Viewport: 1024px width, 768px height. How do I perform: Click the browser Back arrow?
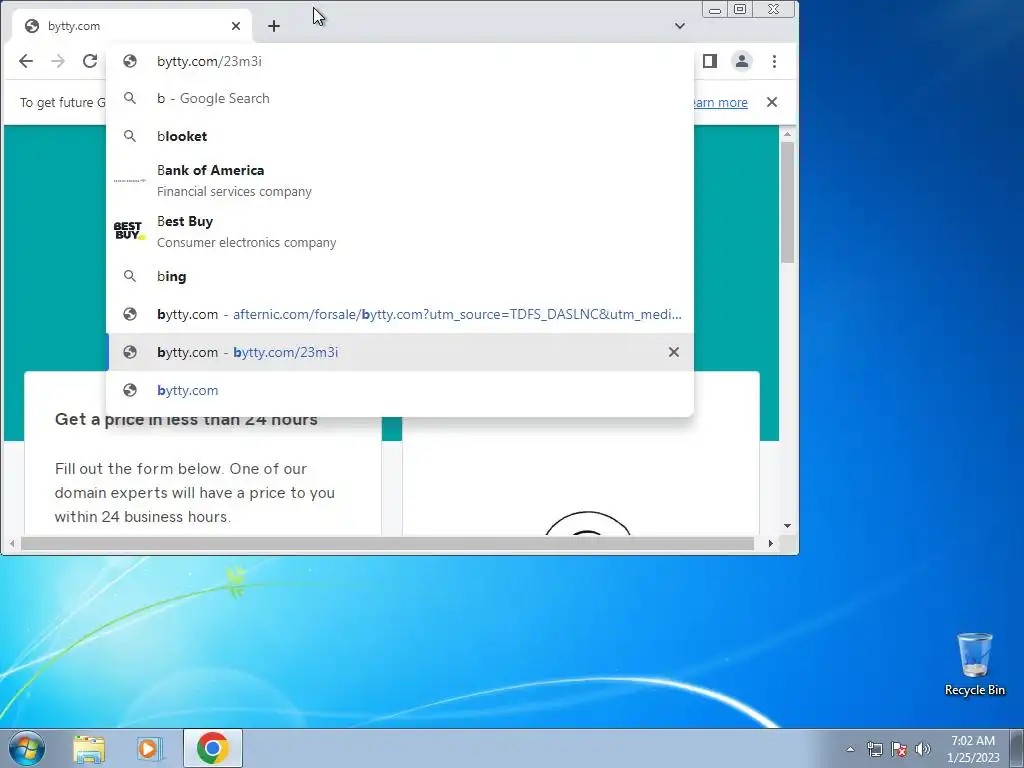pyautogui.click(x=25, y=61)
